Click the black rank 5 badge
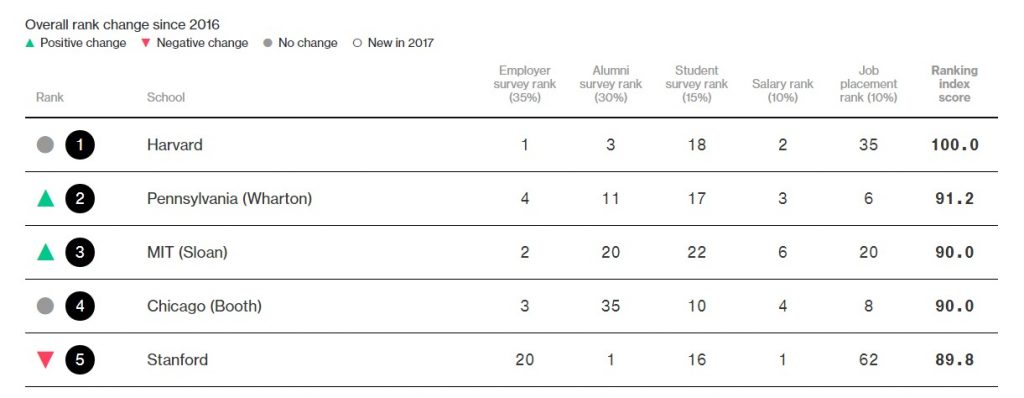This screenshot has width=1024, height=398. pos(80,359)
